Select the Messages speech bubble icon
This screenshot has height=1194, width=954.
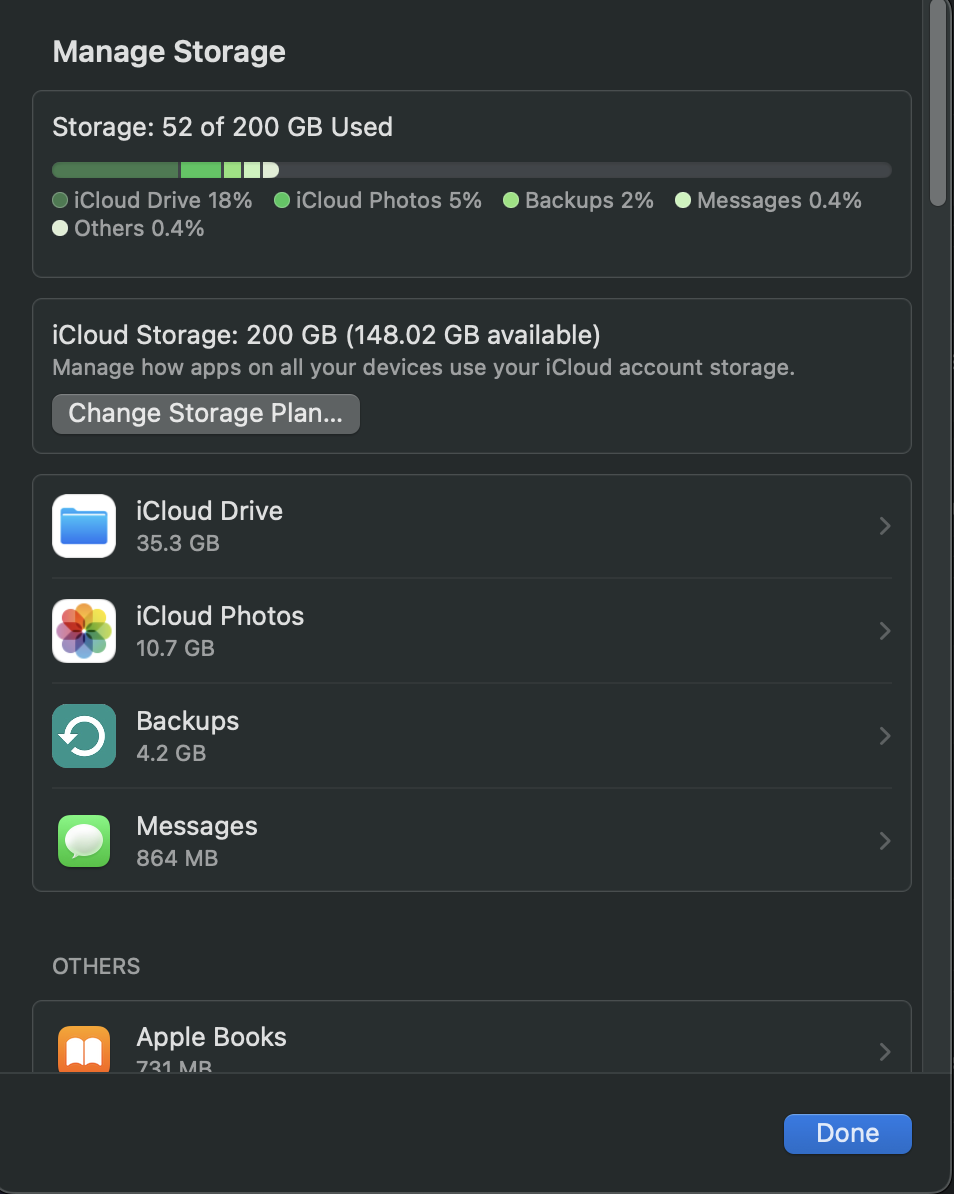click(83, 840)
